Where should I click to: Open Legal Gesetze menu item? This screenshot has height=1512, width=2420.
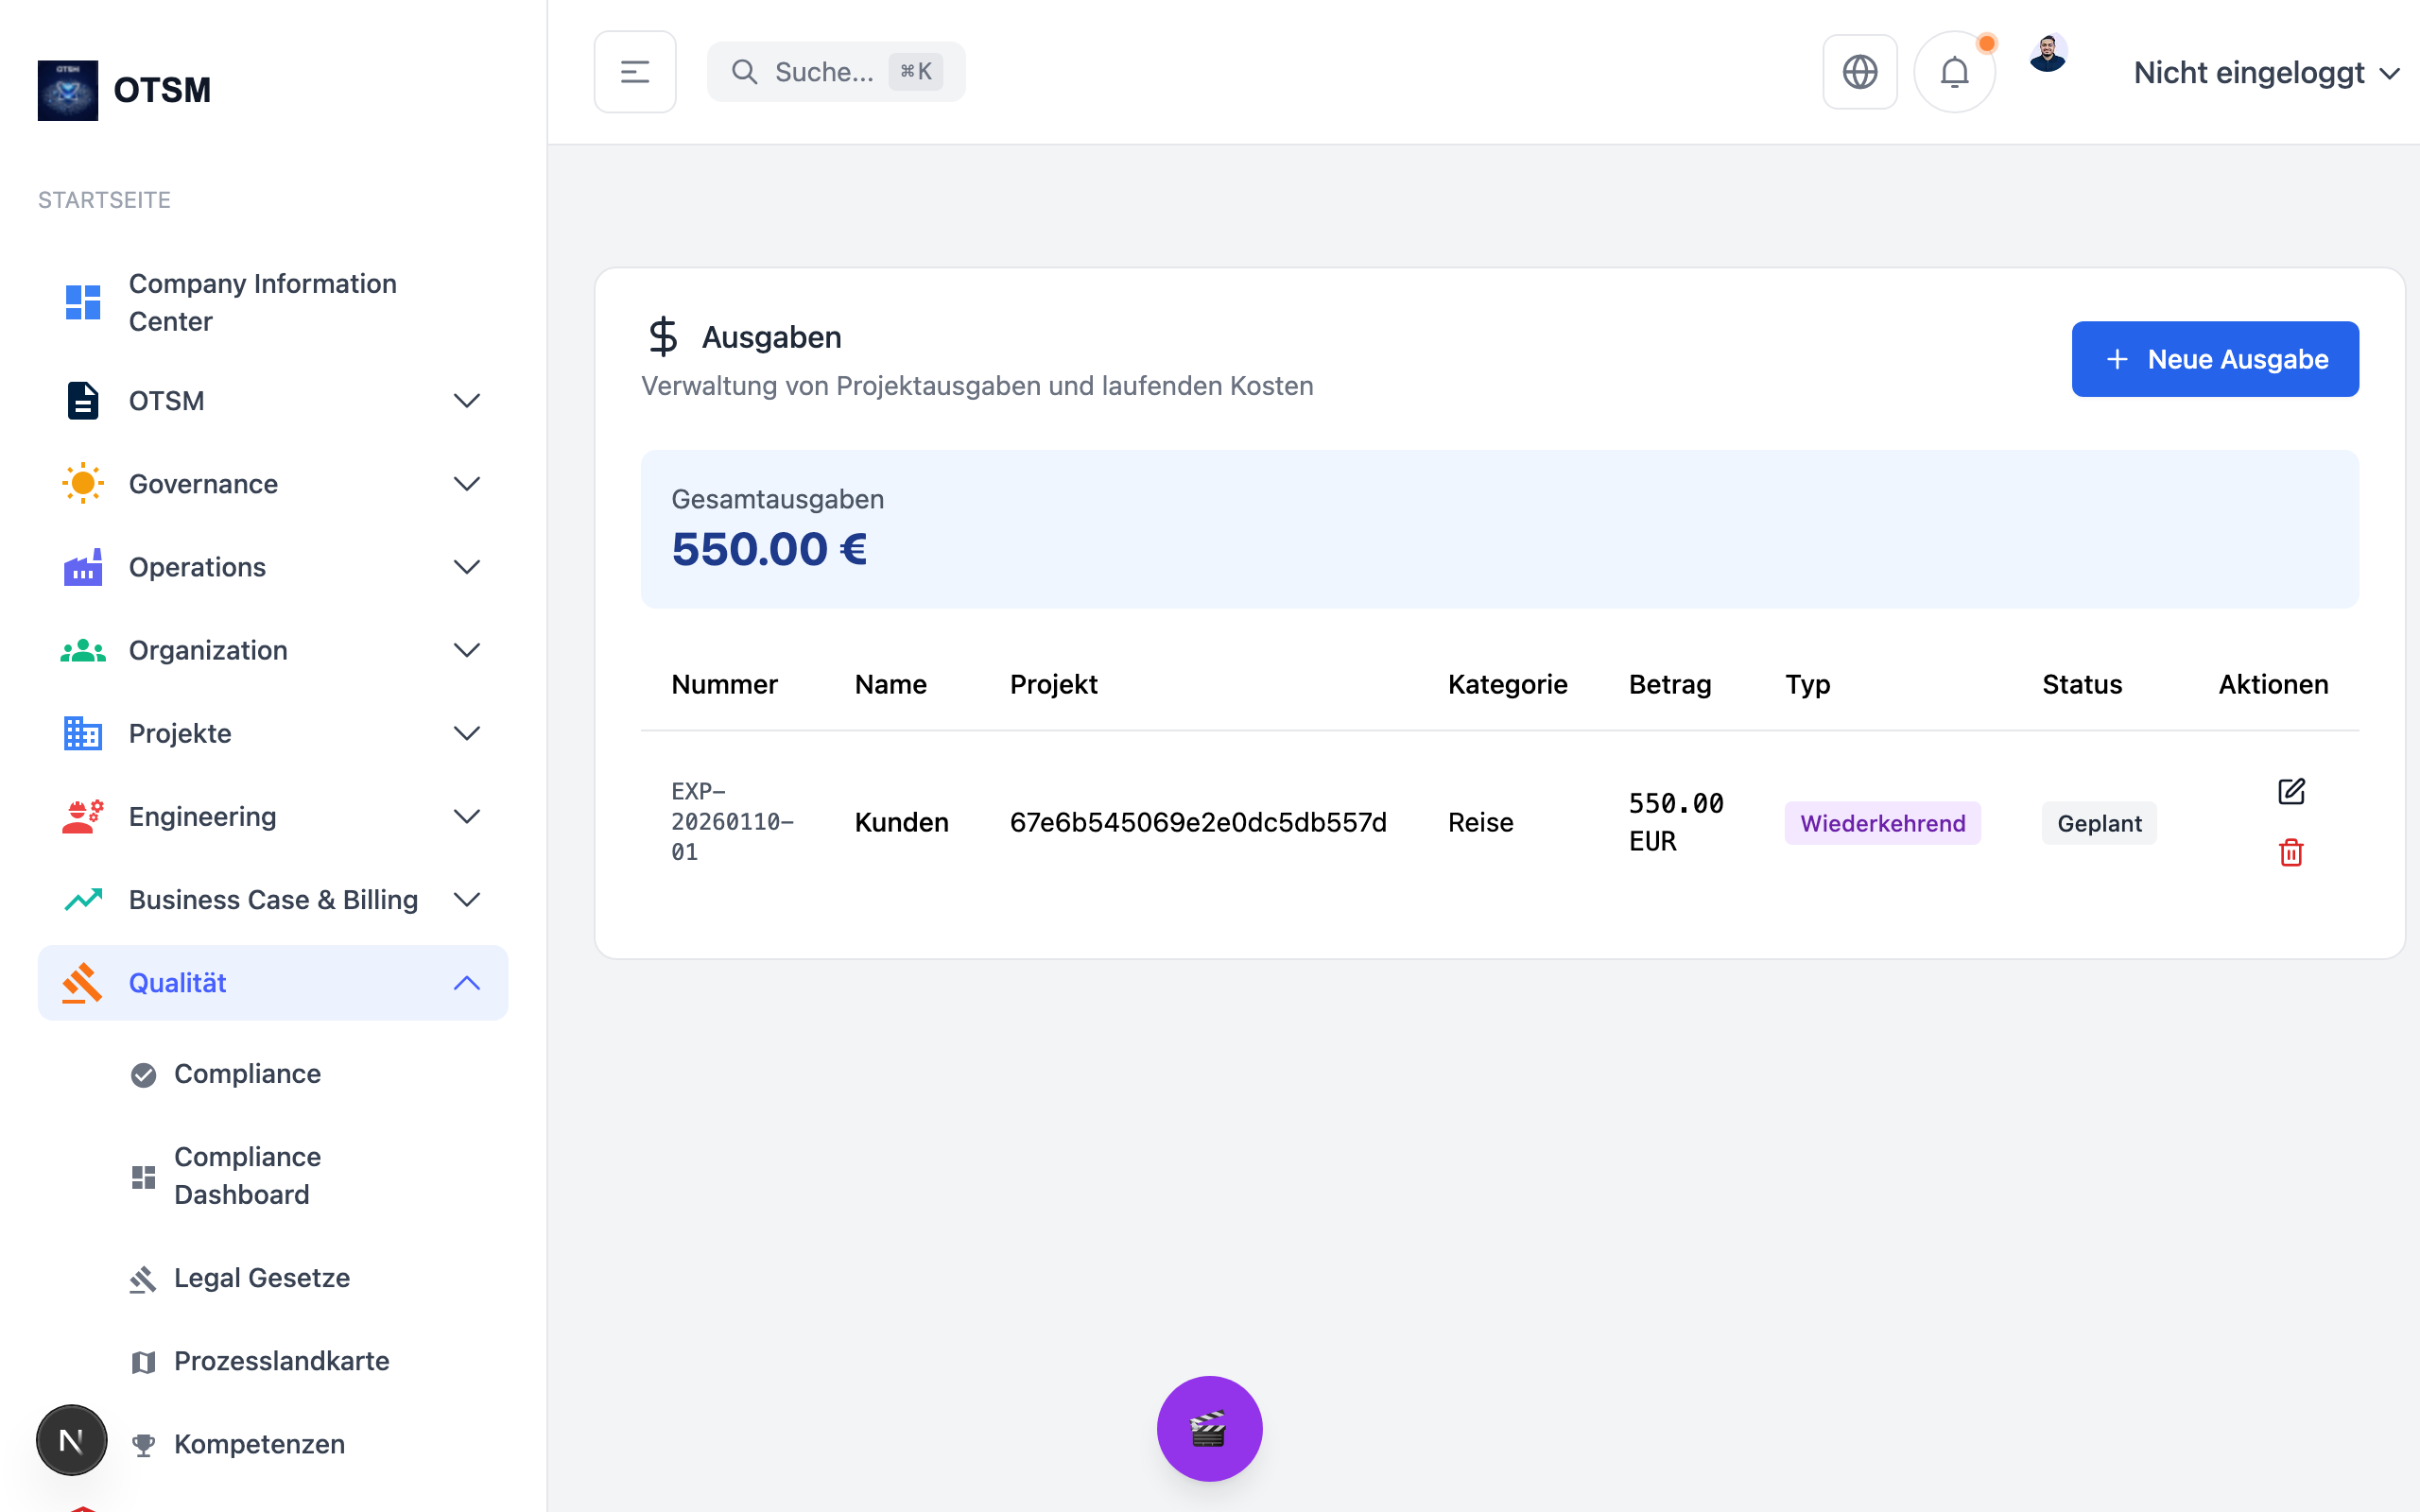pos(261,1278)
